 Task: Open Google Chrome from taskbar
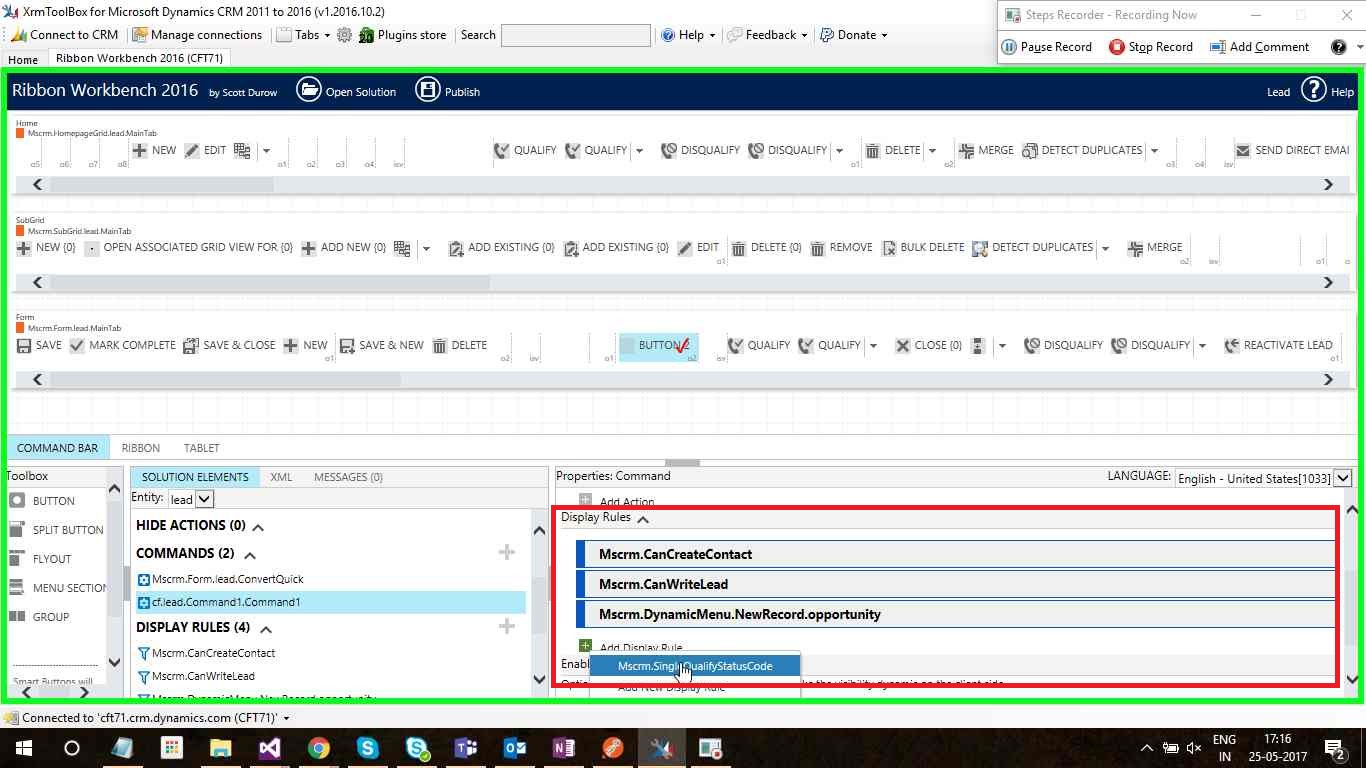click(318, 748)
